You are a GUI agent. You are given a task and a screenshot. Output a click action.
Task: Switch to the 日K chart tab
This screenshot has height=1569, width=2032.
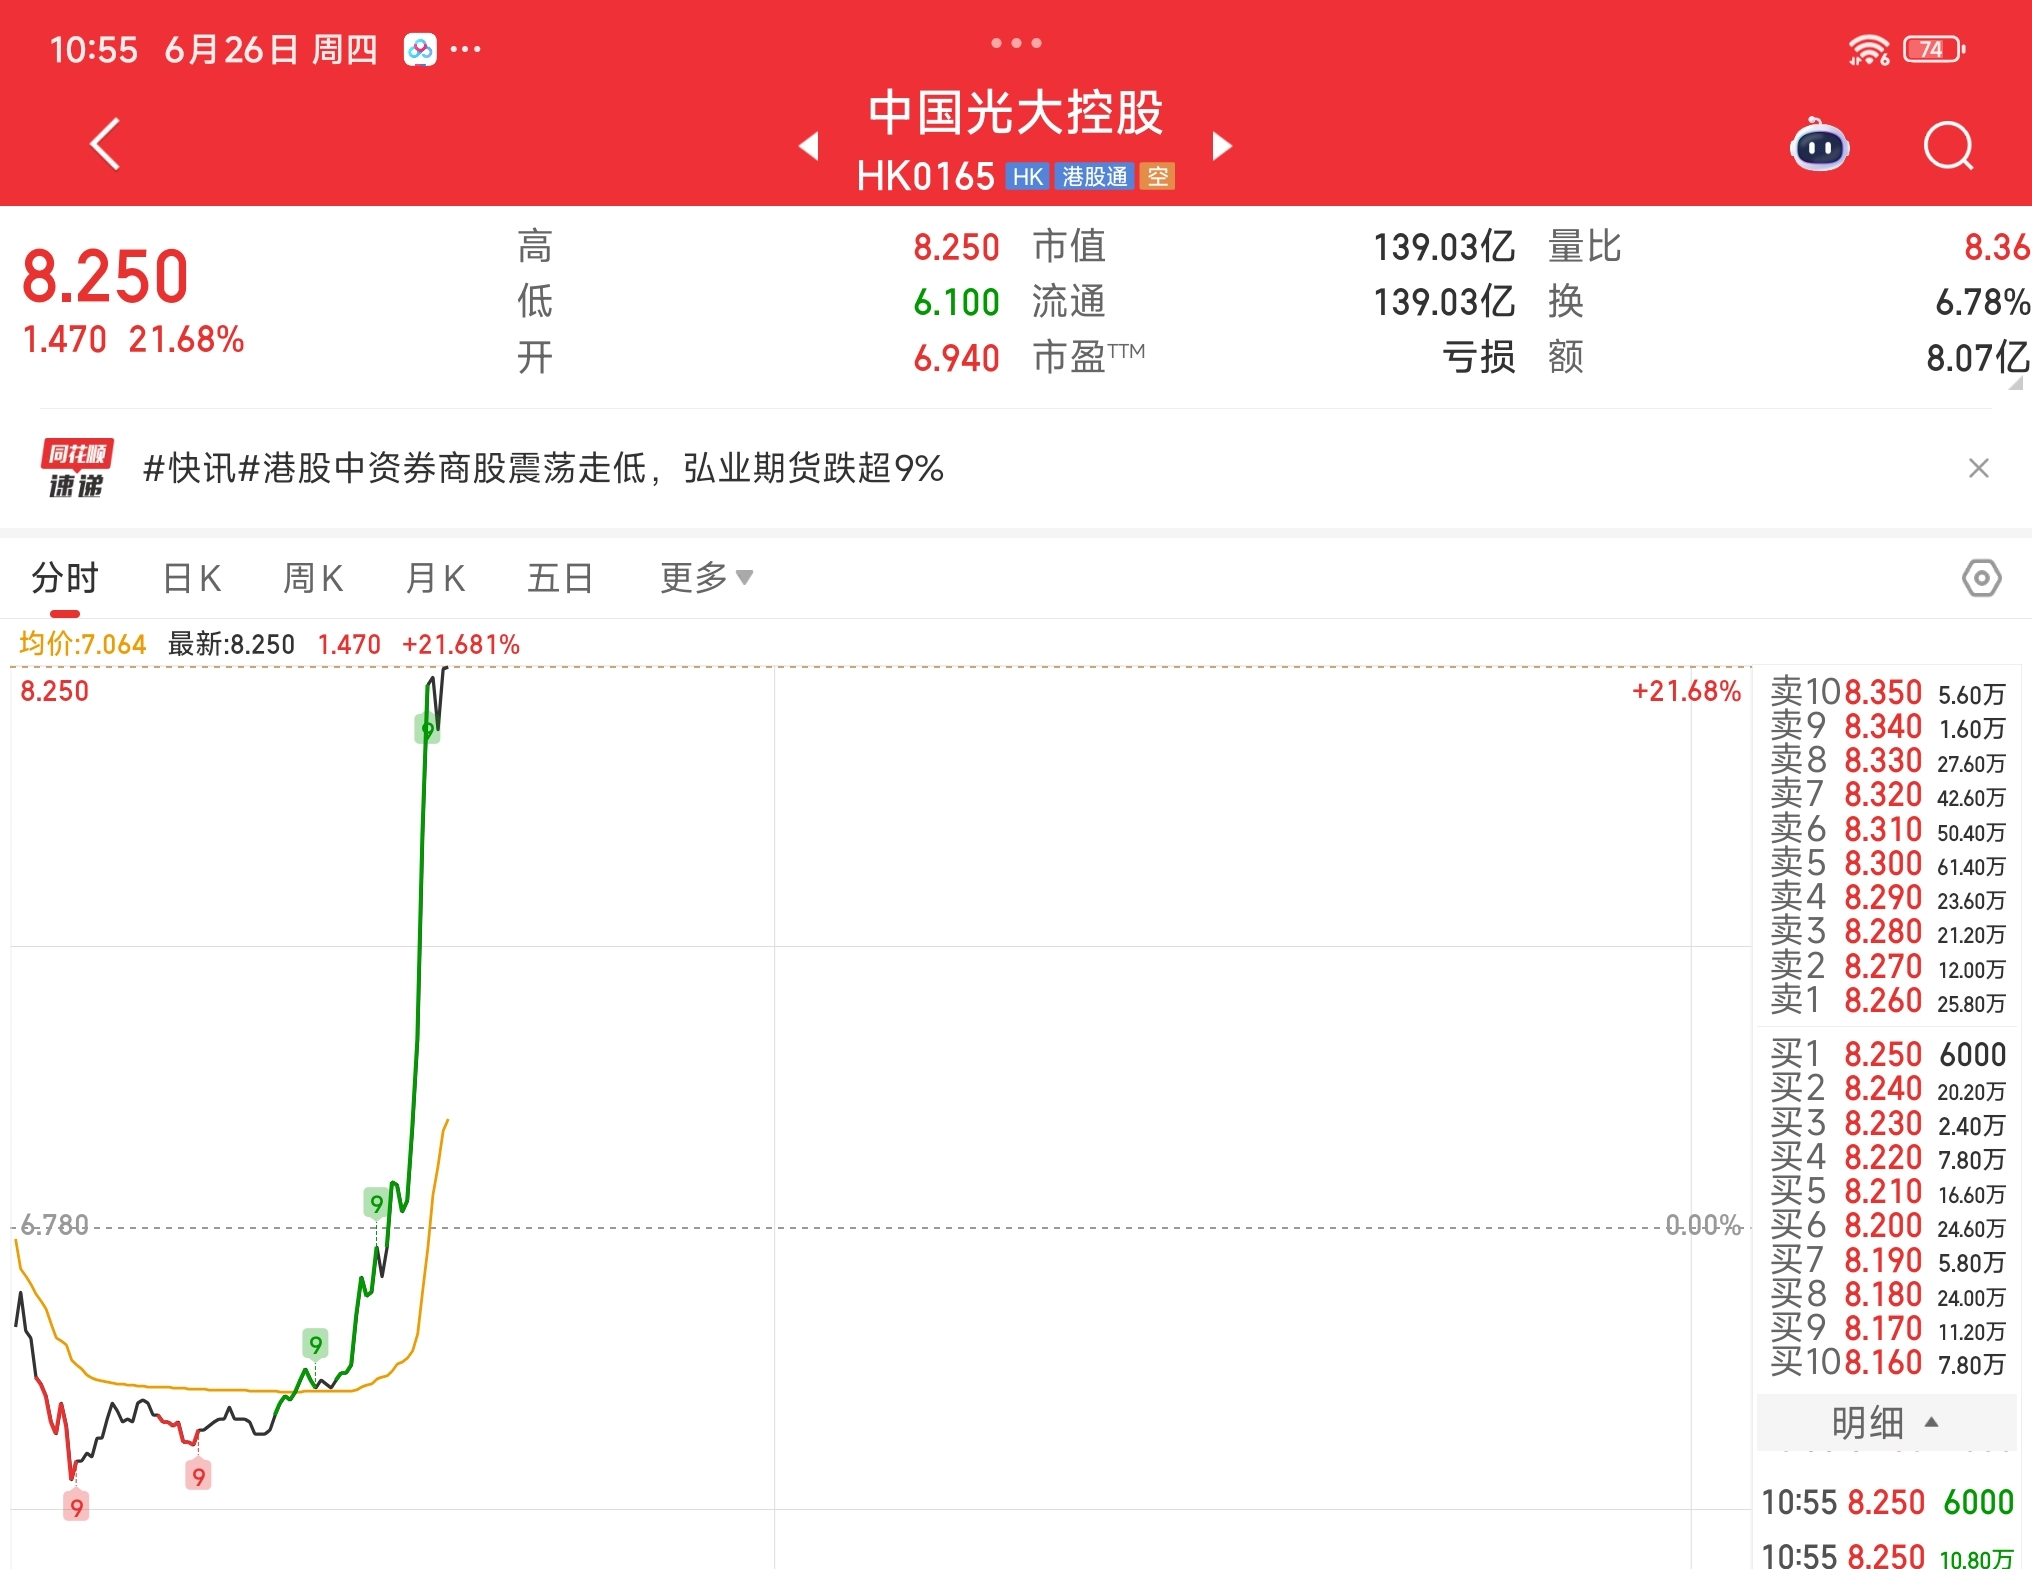pyautogui.click(x=191, y=578)
